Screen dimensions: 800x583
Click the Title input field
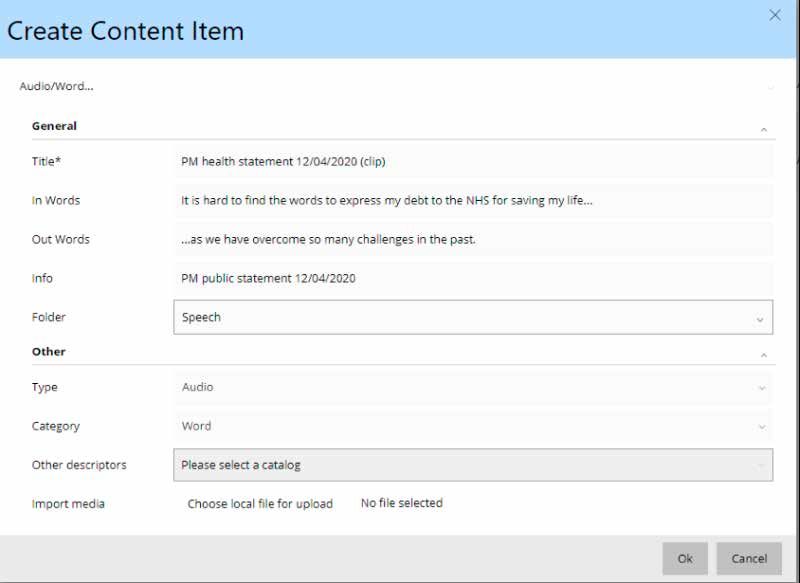pyautogui.click(x=473, y=161)
